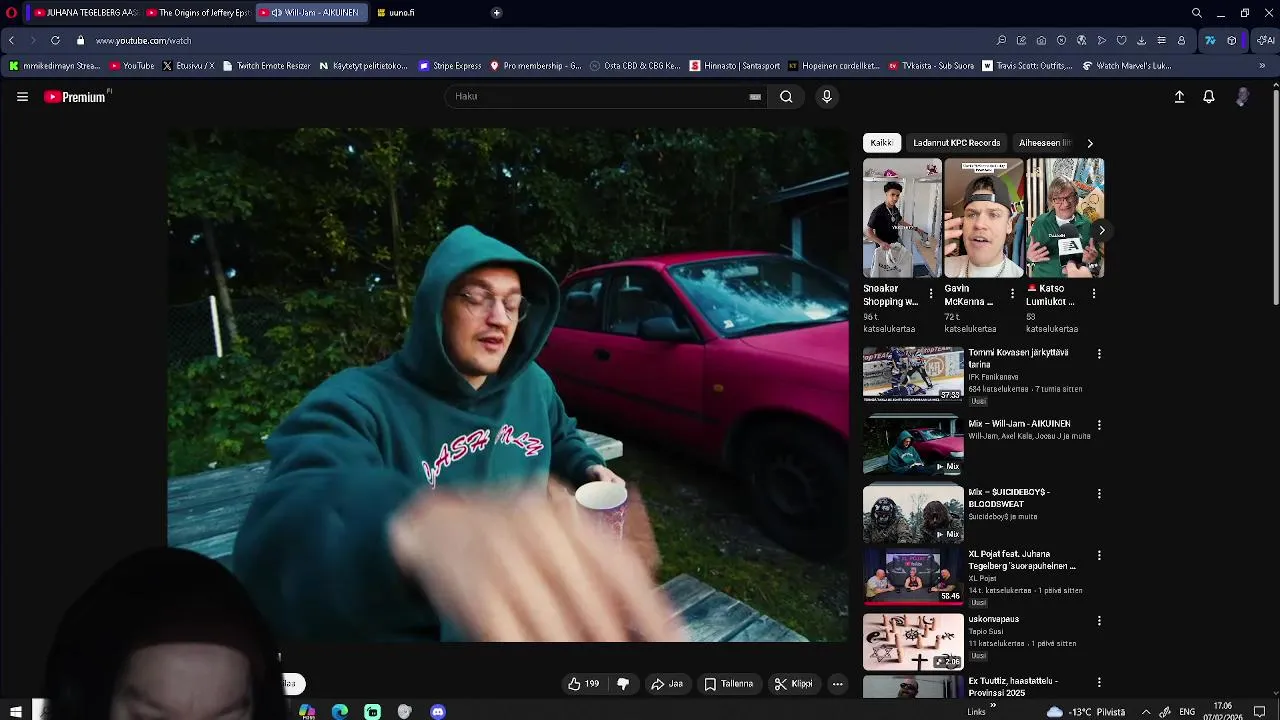Open the Twitch Emote Resizer bookmark

266,66
